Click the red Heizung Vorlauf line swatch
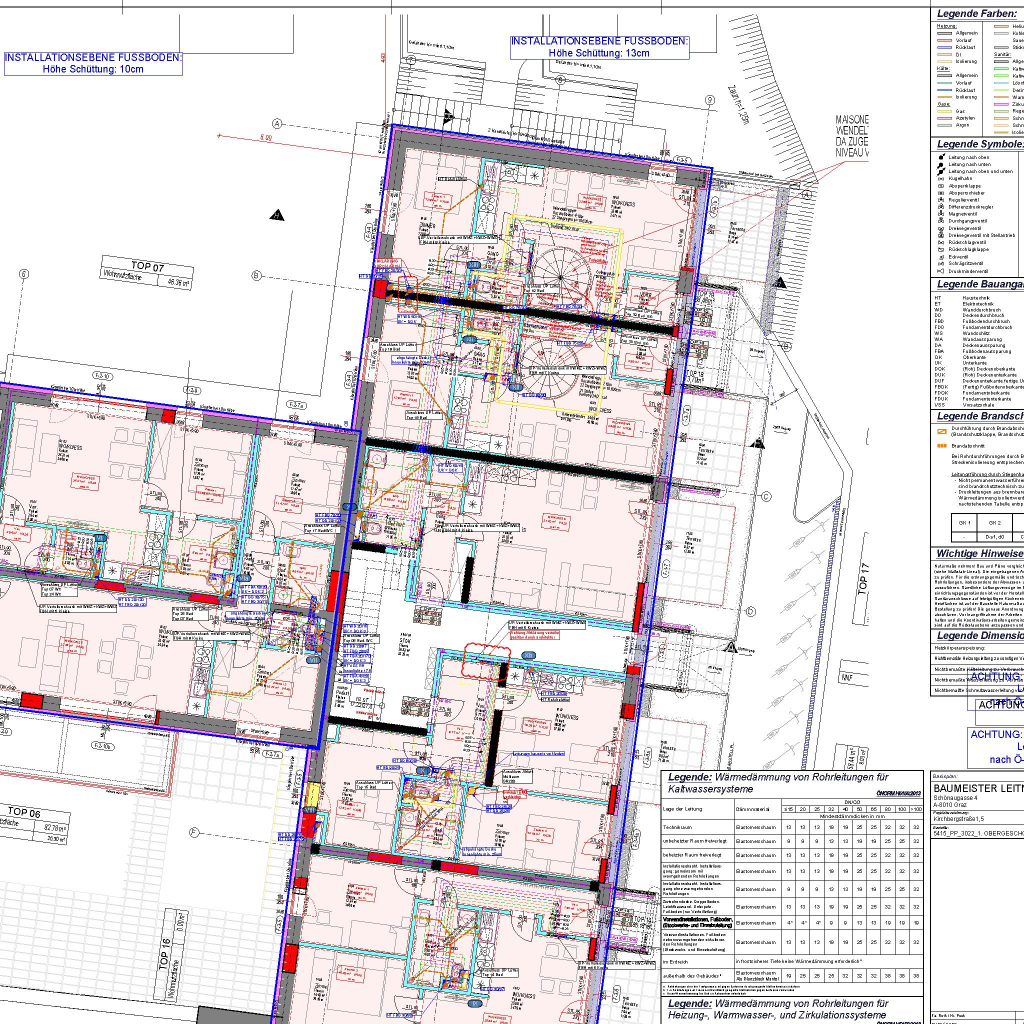This screenshot has height=1024, width=1024. (943, 39)
